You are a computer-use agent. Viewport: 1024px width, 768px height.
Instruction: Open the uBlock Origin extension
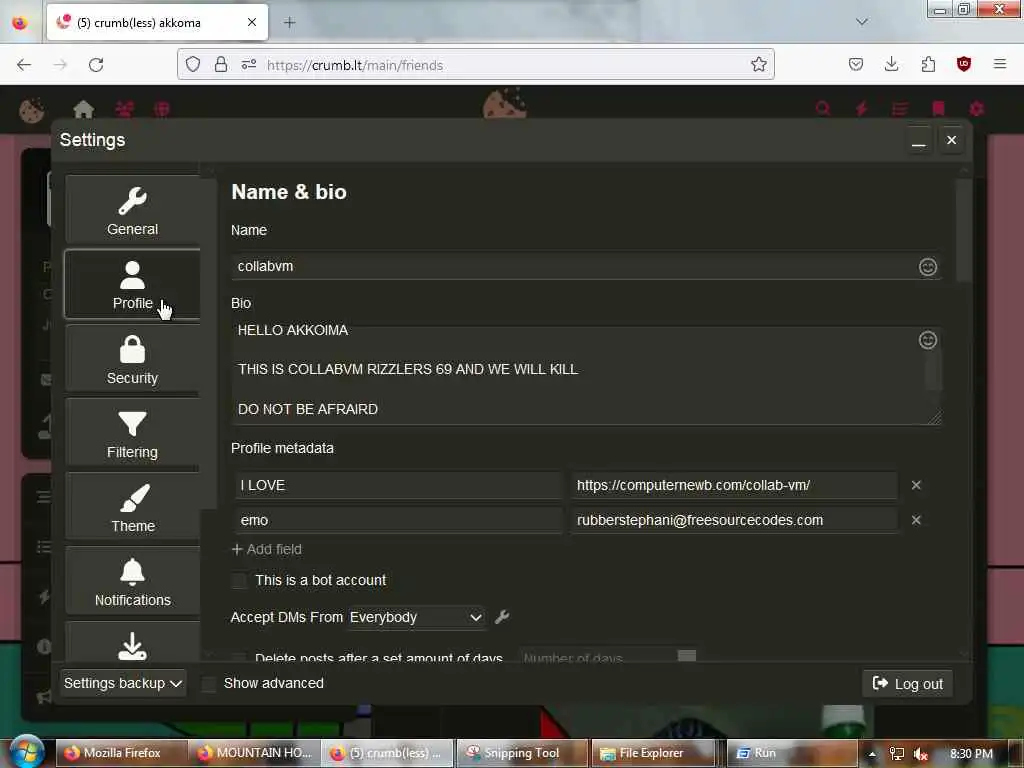[x=964, y=64]
